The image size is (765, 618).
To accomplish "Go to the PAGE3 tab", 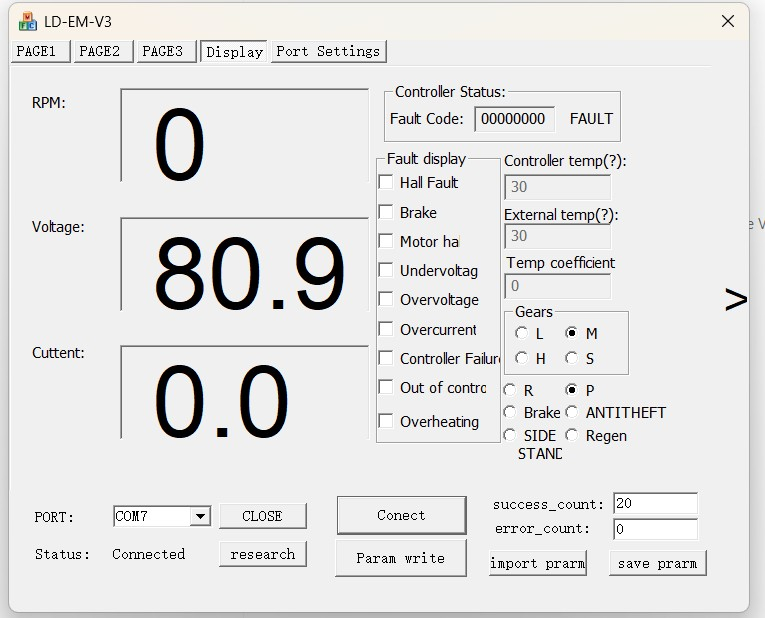I will 163,51.
